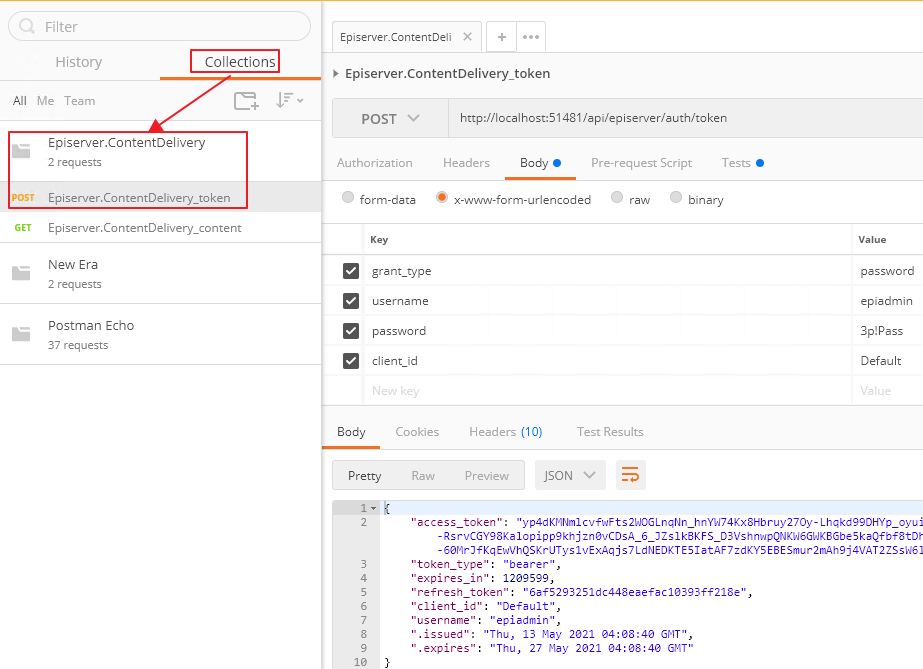Collapse JSON at line 1 fold arrow

coord(373,508)
